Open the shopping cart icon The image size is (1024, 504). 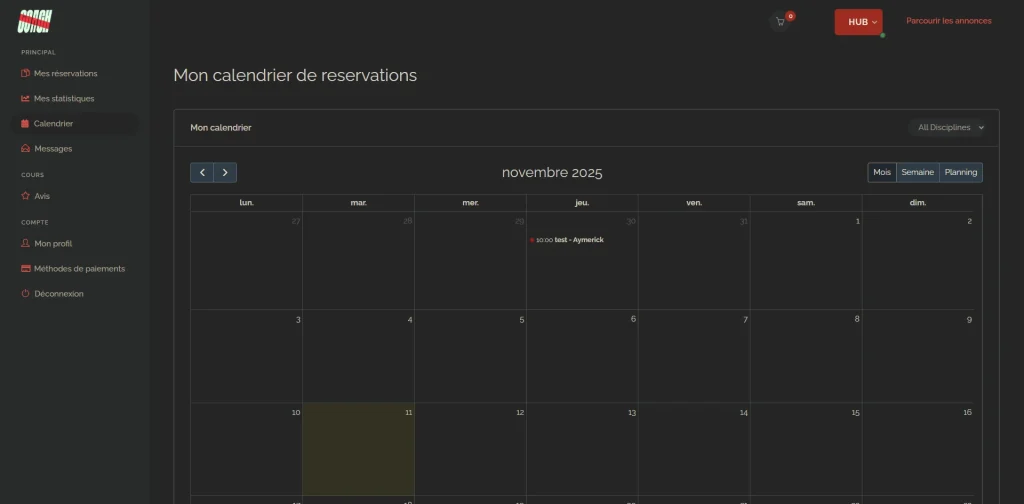780,22
